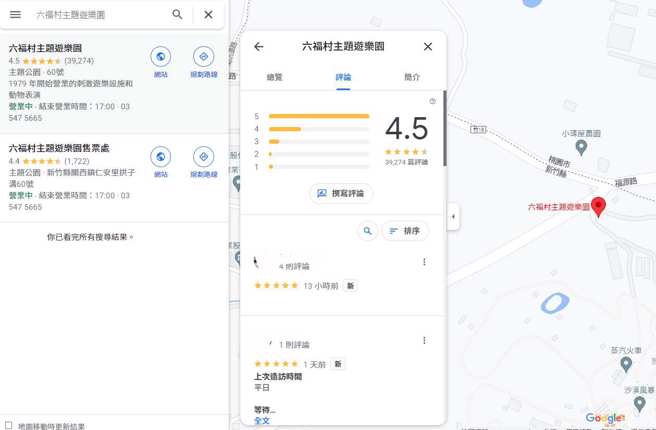Switch to the 評論 tab
Image resolution: width=656 pixels, height=430 pixels.
[x=343, y=77]
